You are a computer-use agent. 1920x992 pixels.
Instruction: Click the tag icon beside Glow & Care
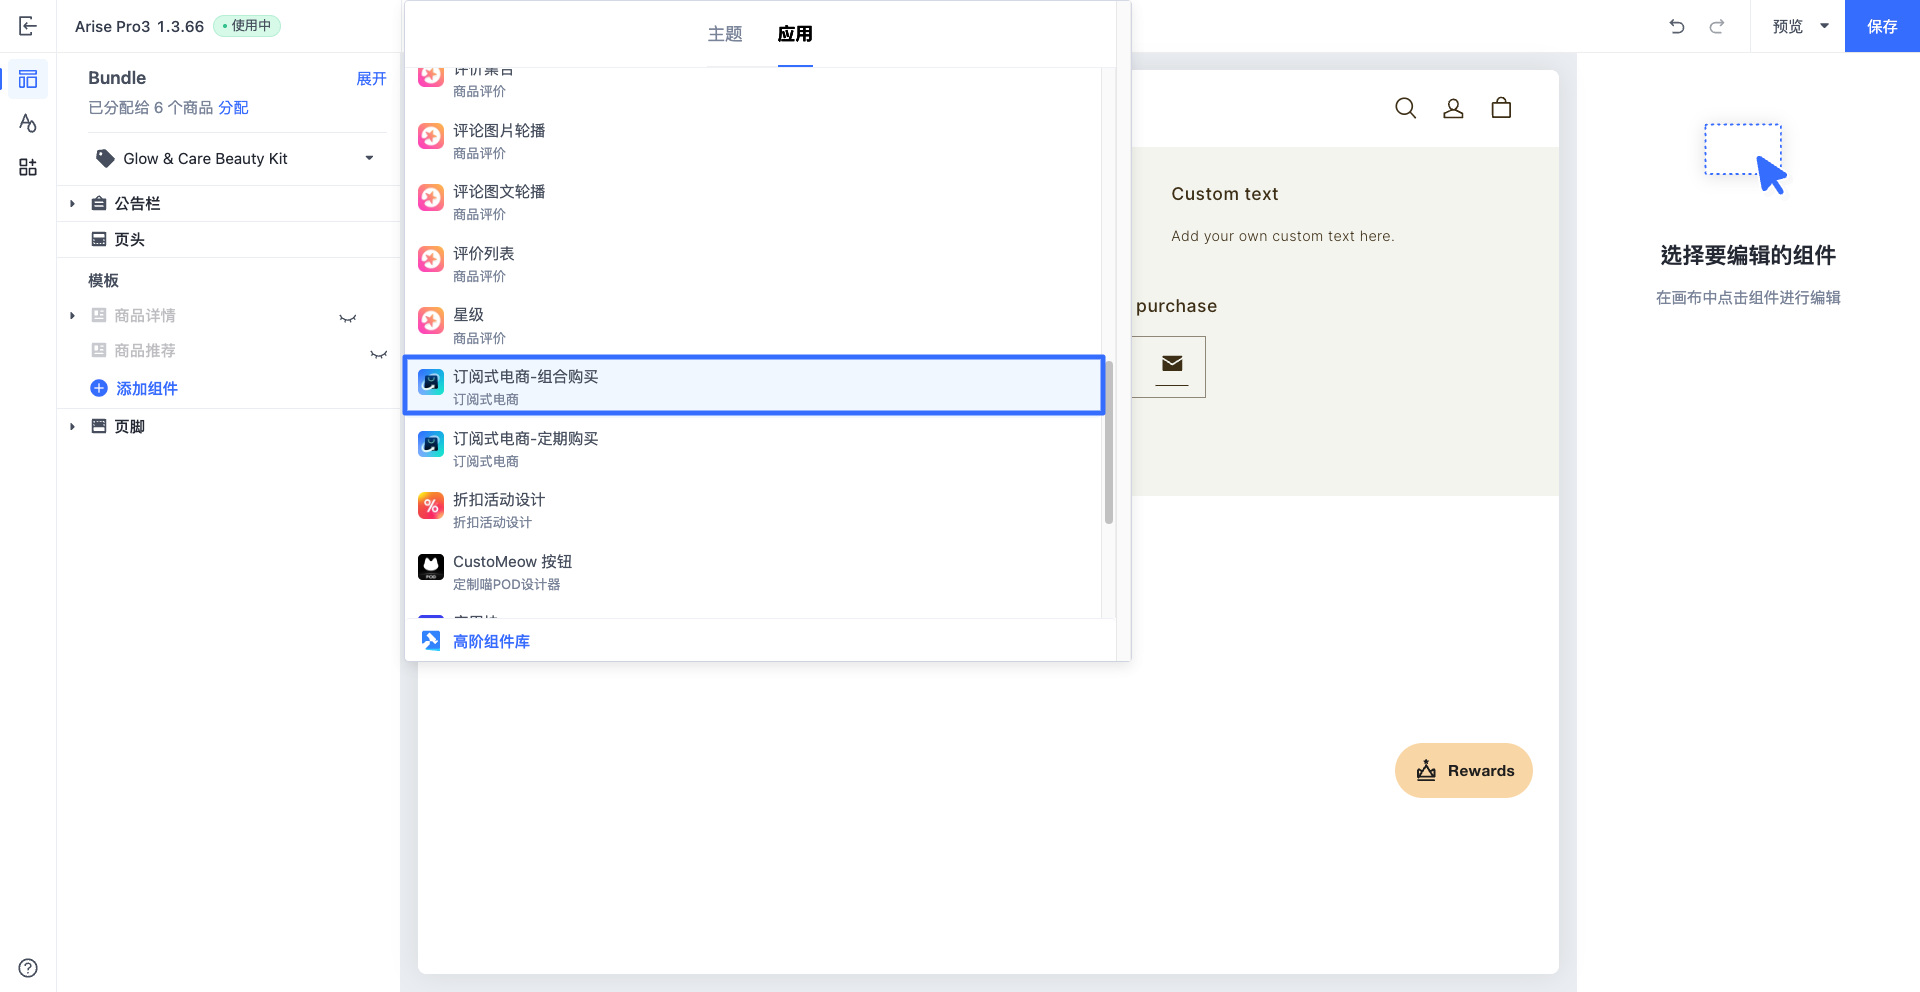coord(105,158)
